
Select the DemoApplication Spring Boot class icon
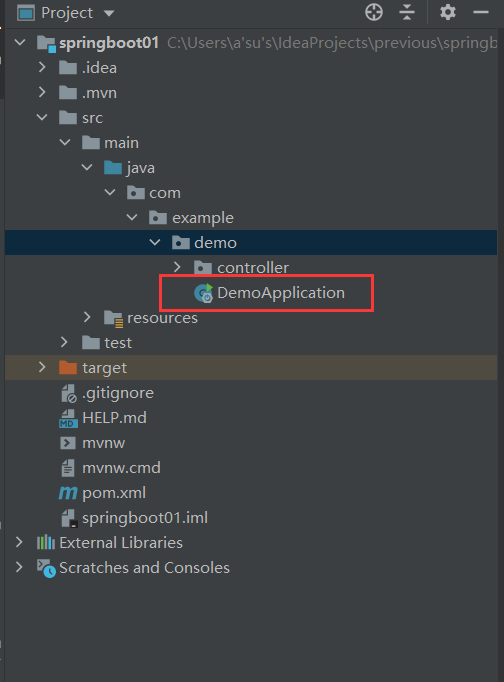tap(203, 293)
